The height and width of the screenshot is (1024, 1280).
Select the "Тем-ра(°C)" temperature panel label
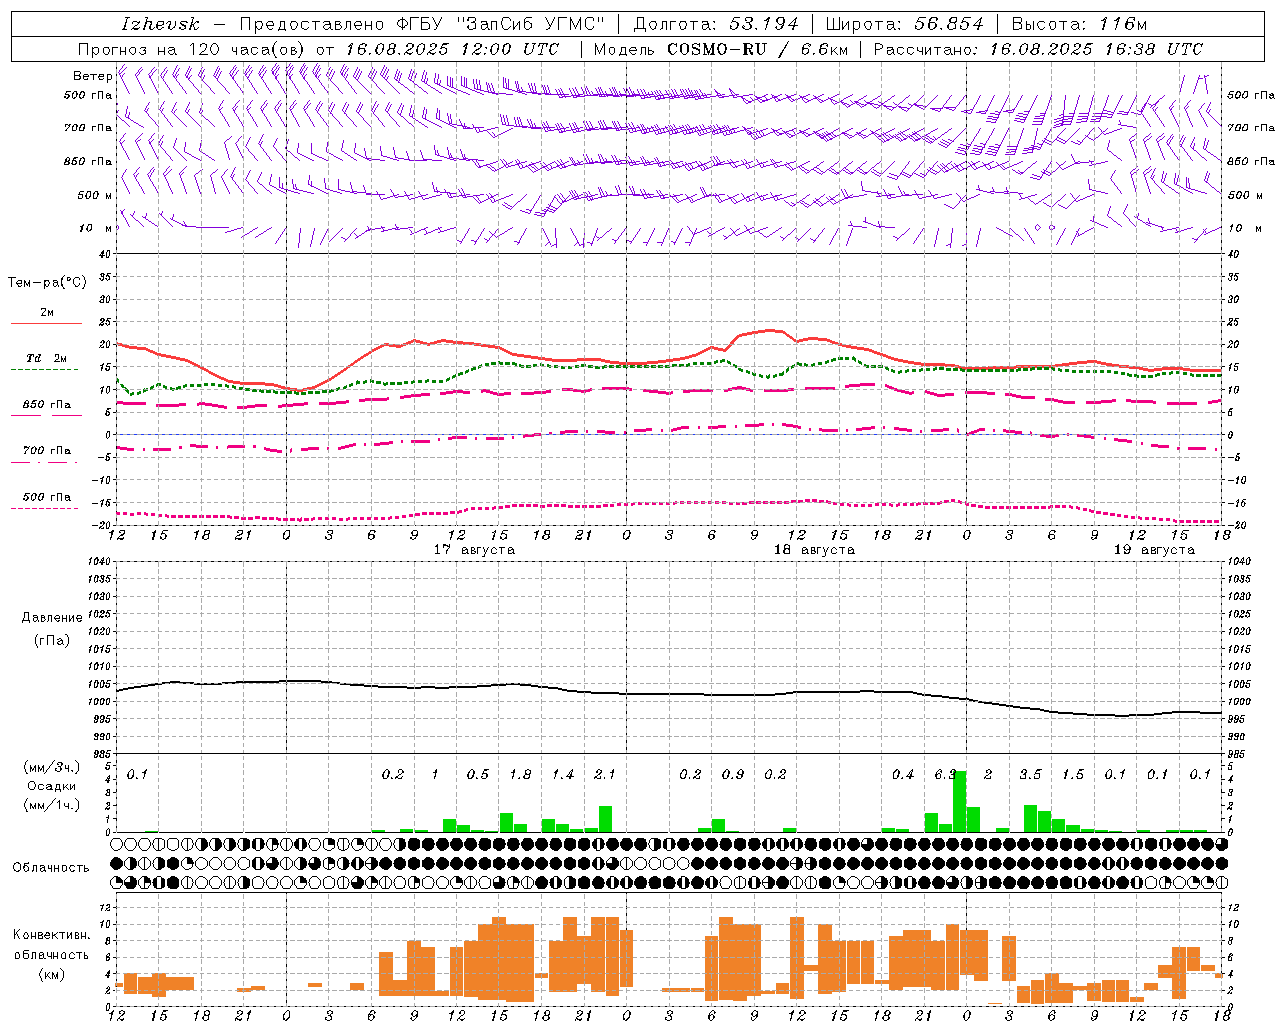(x=47, y=283)
